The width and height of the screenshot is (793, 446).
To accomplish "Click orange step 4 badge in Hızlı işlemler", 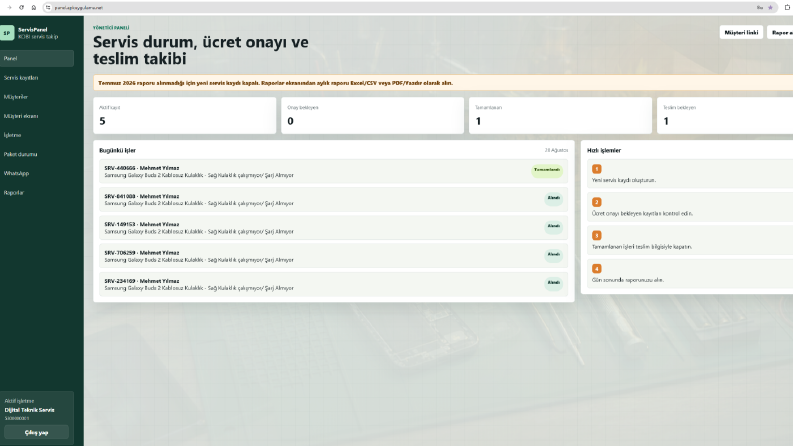I will (597, 269).
